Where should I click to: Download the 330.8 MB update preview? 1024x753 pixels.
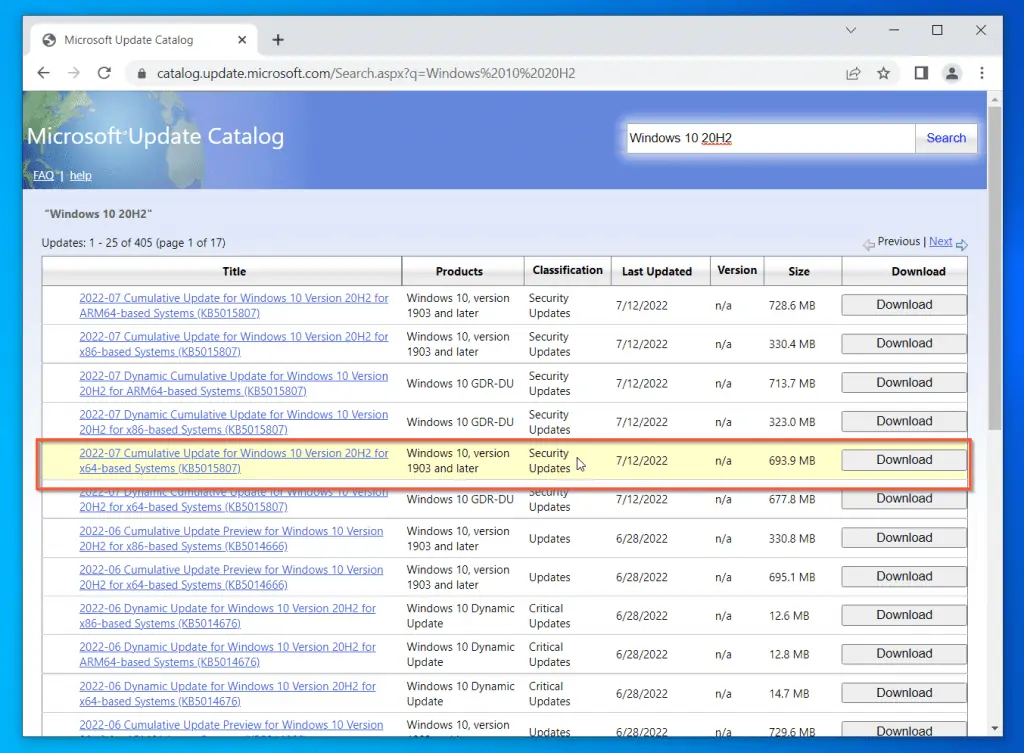click(x=904, y=537)
